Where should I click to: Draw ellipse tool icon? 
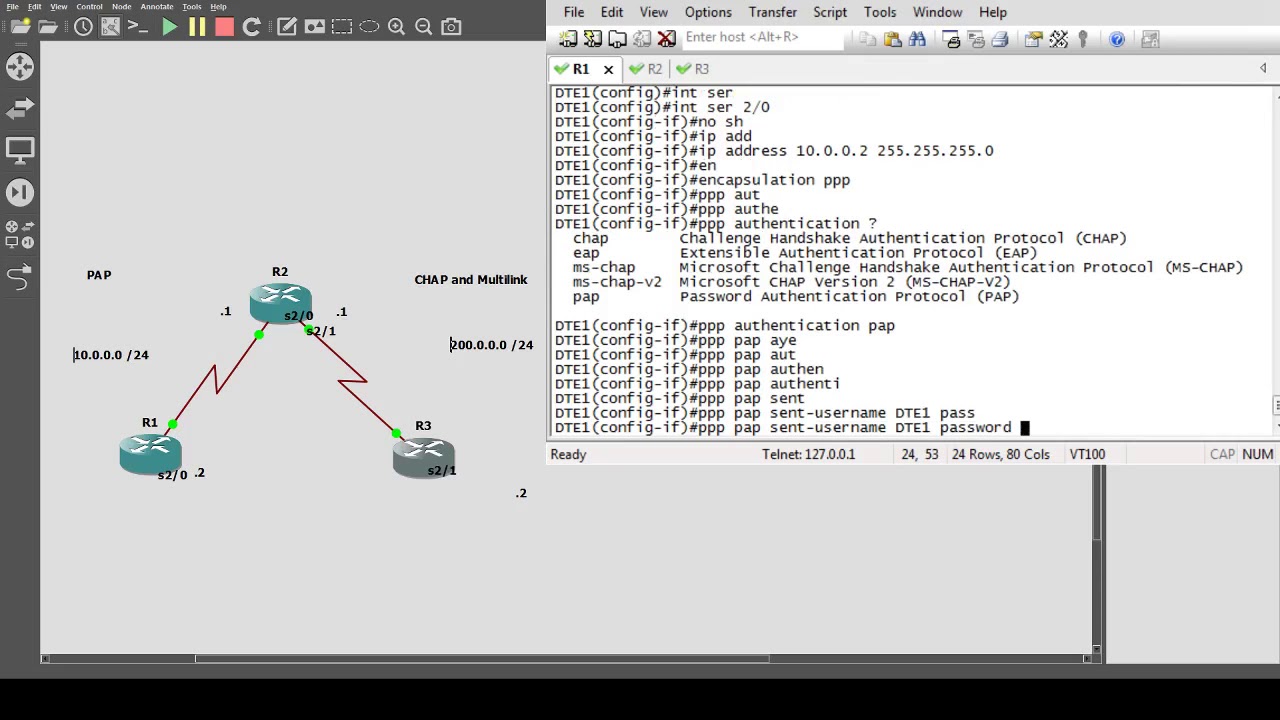coord(369,27)
